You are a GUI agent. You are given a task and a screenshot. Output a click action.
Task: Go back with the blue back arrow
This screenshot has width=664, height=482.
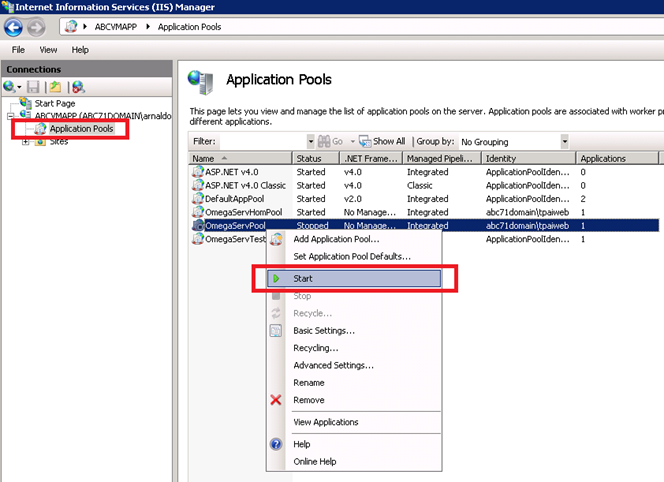(x=13, y=28)
